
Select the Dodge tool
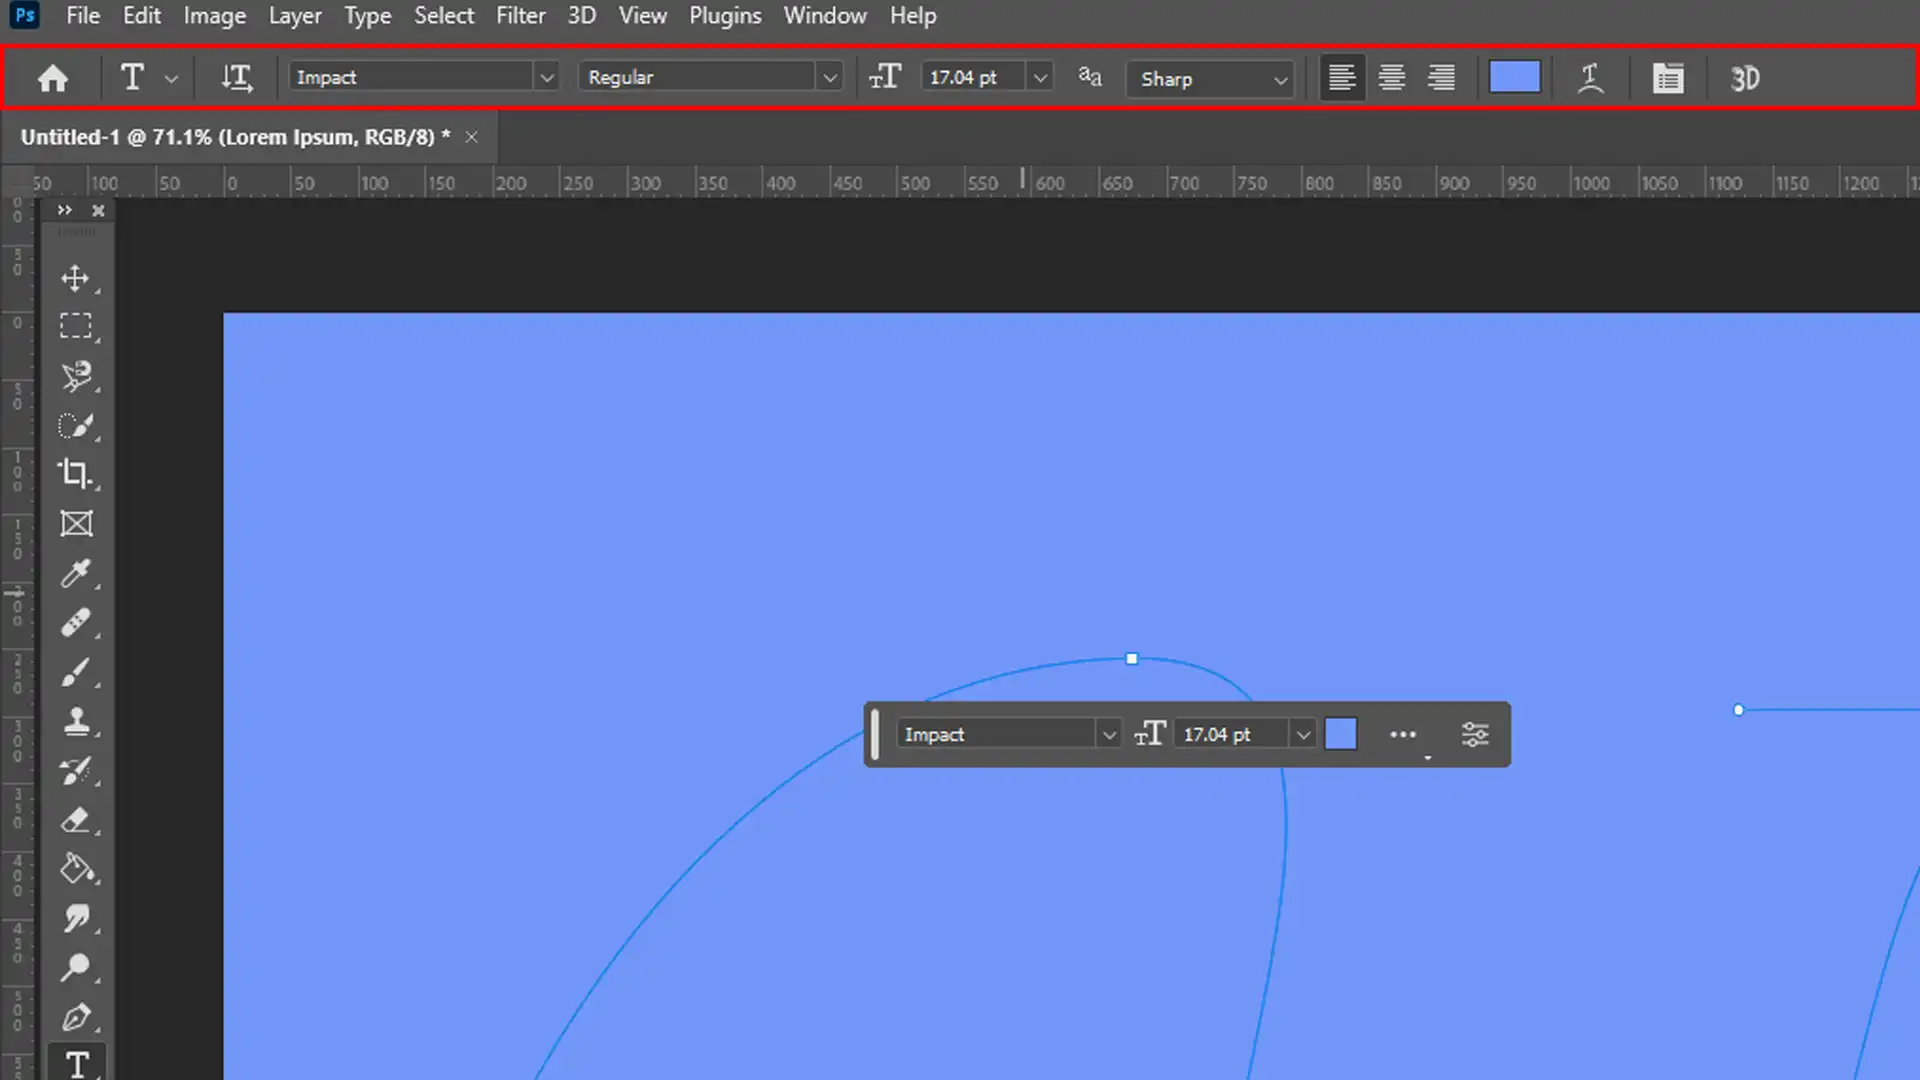point(77,967)
